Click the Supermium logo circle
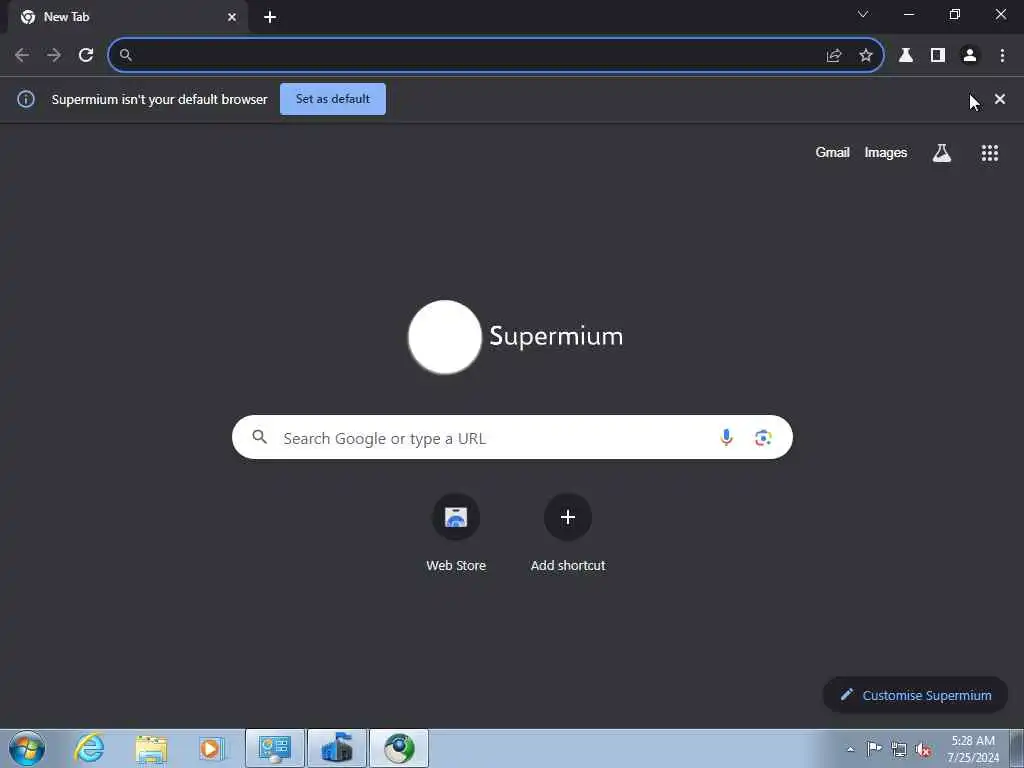 [x=445, y=337]
